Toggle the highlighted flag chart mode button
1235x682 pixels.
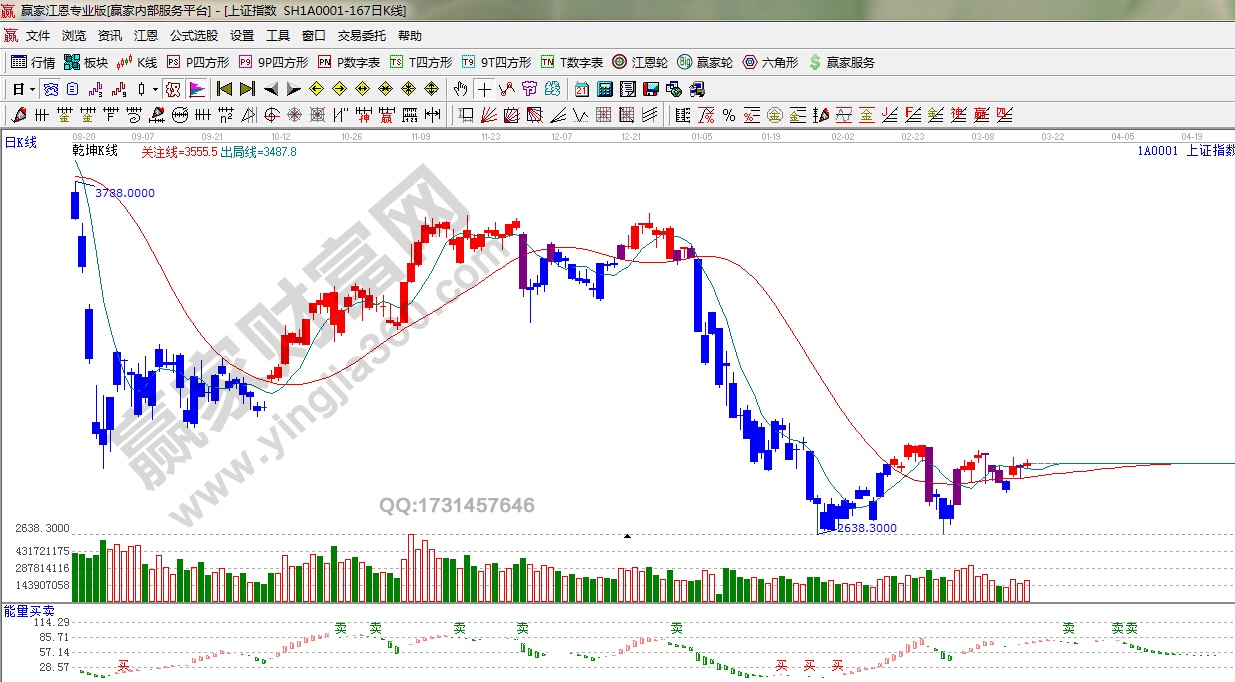click(x=196, y=89)
